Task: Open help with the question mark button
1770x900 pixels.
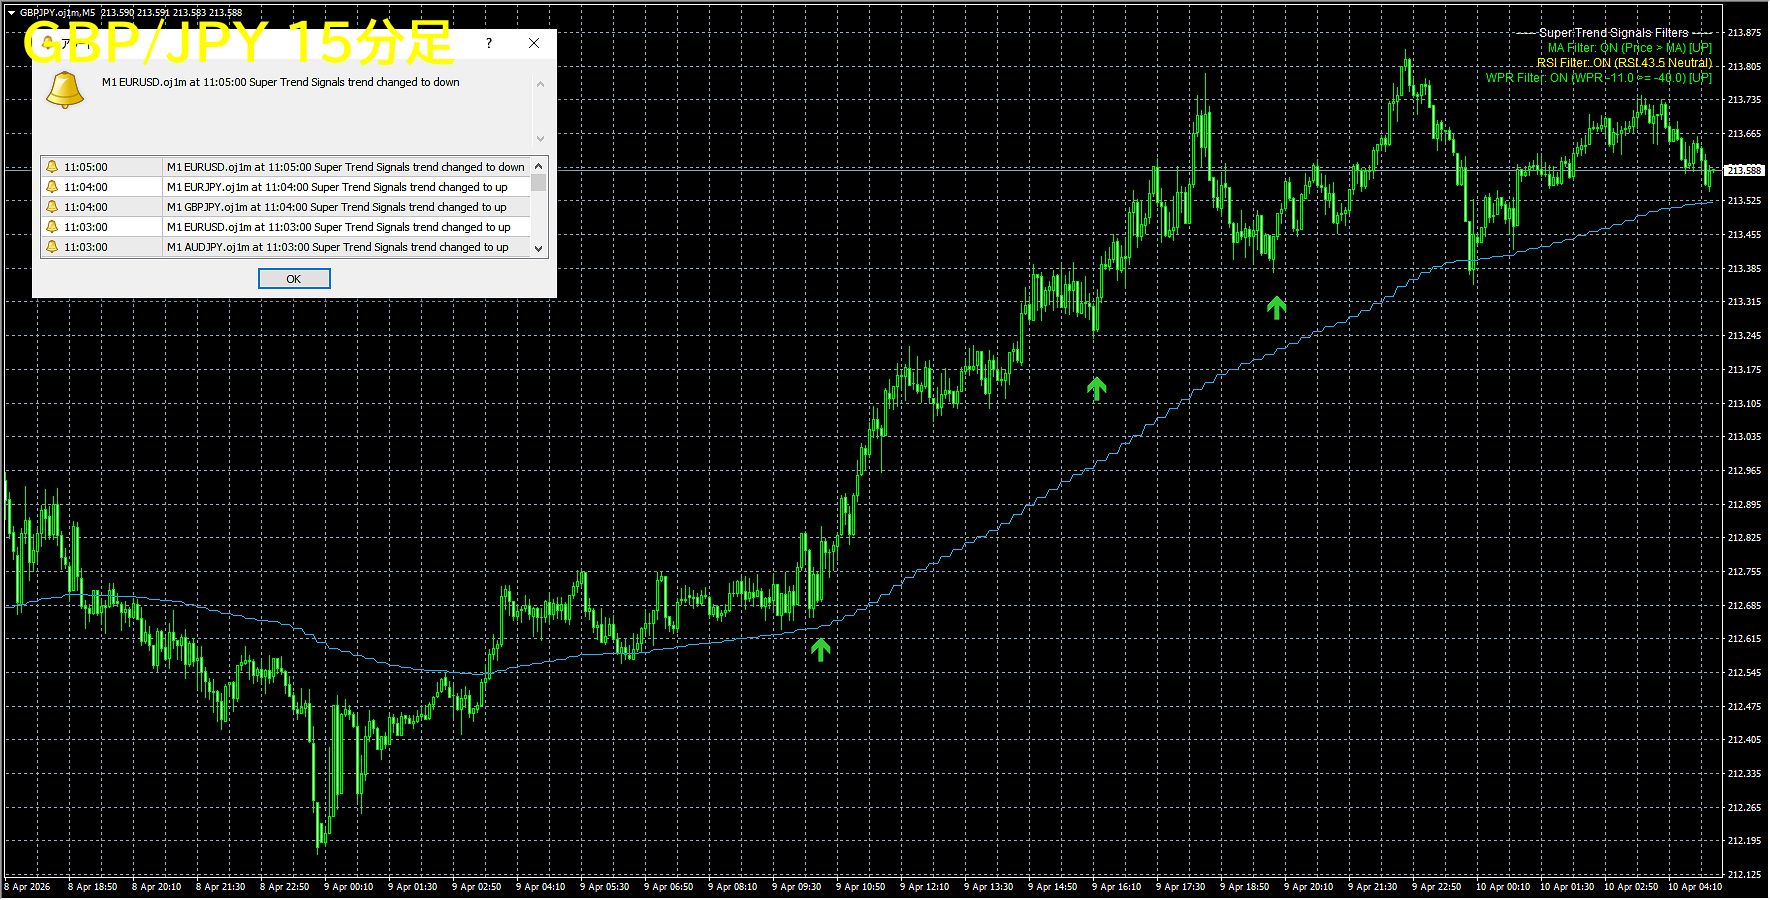Action: pos(488,43)
